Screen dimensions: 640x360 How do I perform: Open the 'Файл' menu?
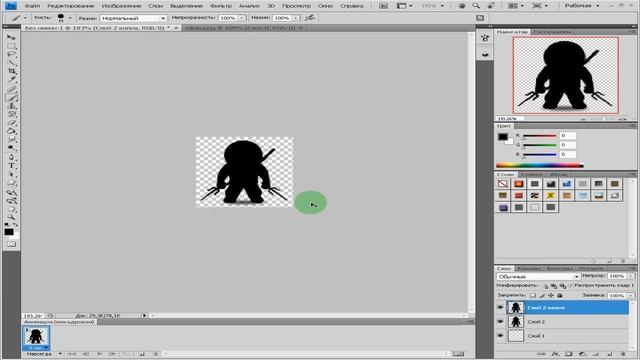coord(32,6)
